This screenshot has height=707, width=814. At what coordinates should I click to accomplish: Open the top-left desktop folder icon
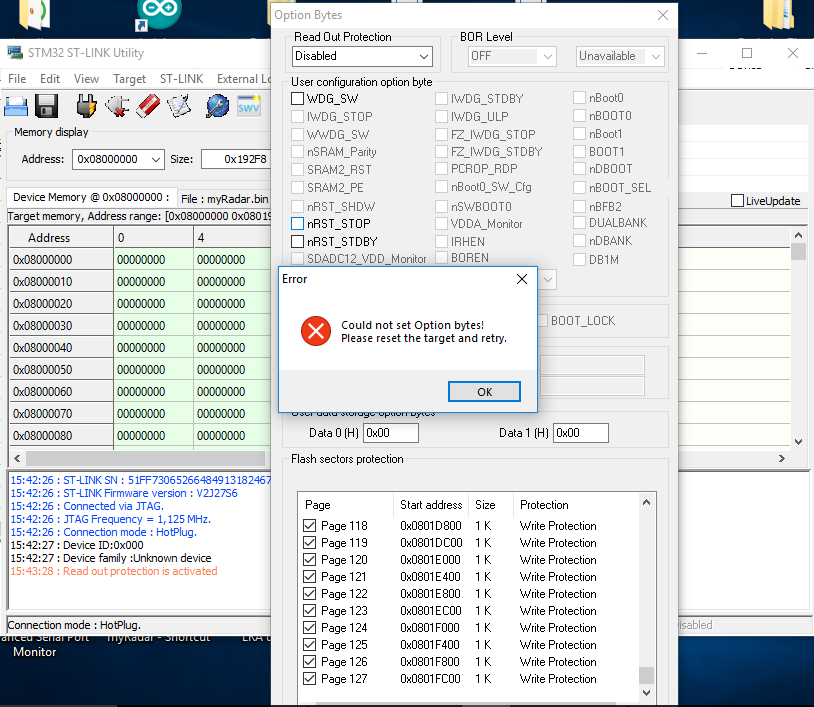pos(34,15)
